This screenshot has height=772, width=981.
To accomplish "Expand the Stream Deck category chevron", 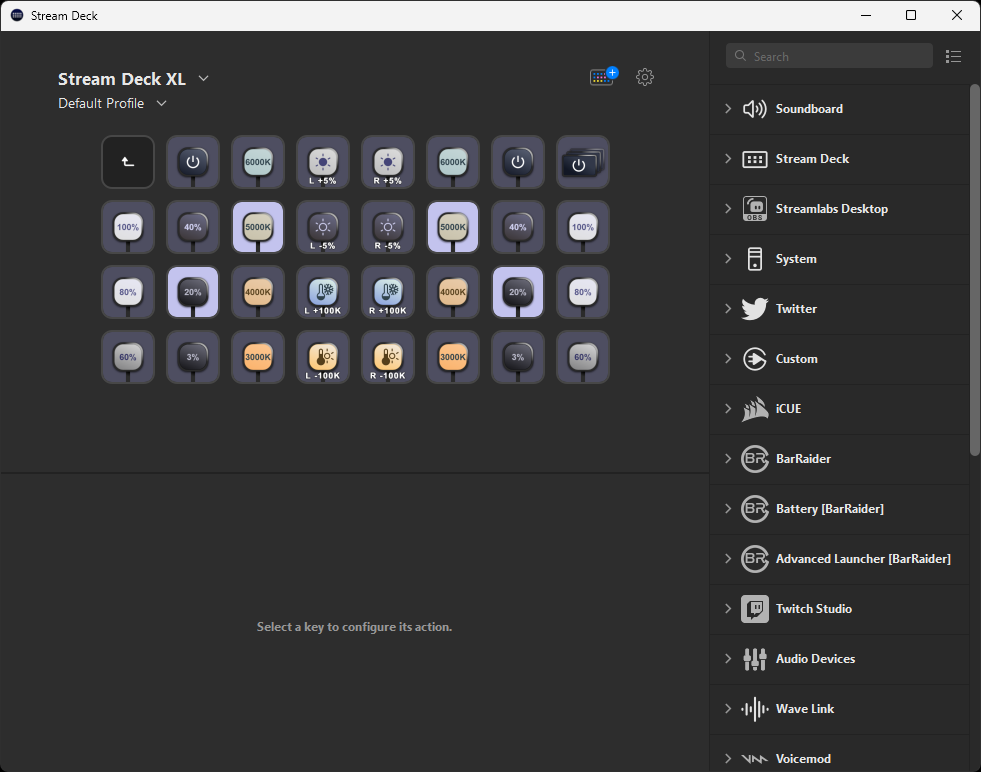I will click(x=728, y=158).
